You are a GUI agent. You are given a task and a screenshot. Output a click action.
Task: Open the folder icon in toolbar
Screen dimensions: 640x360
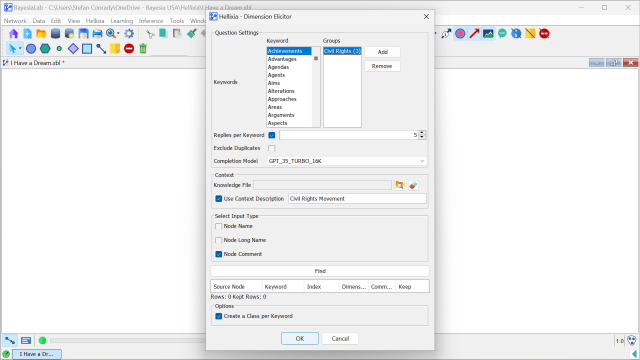[x=41, y=33]
